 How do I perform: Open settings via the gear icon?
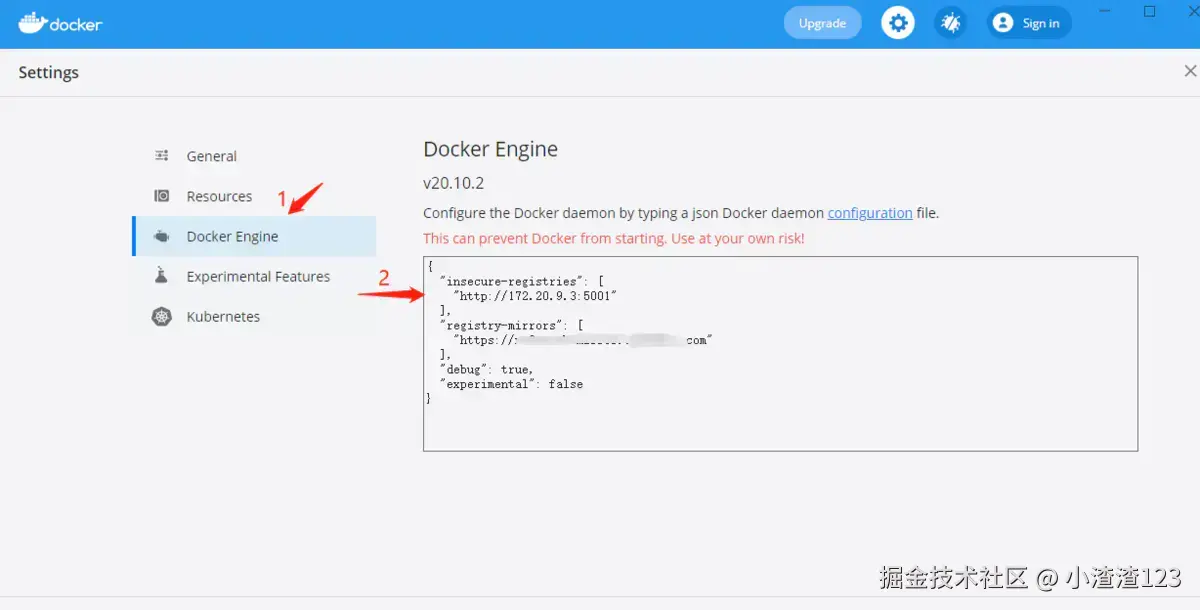click(x=898, y=23)
